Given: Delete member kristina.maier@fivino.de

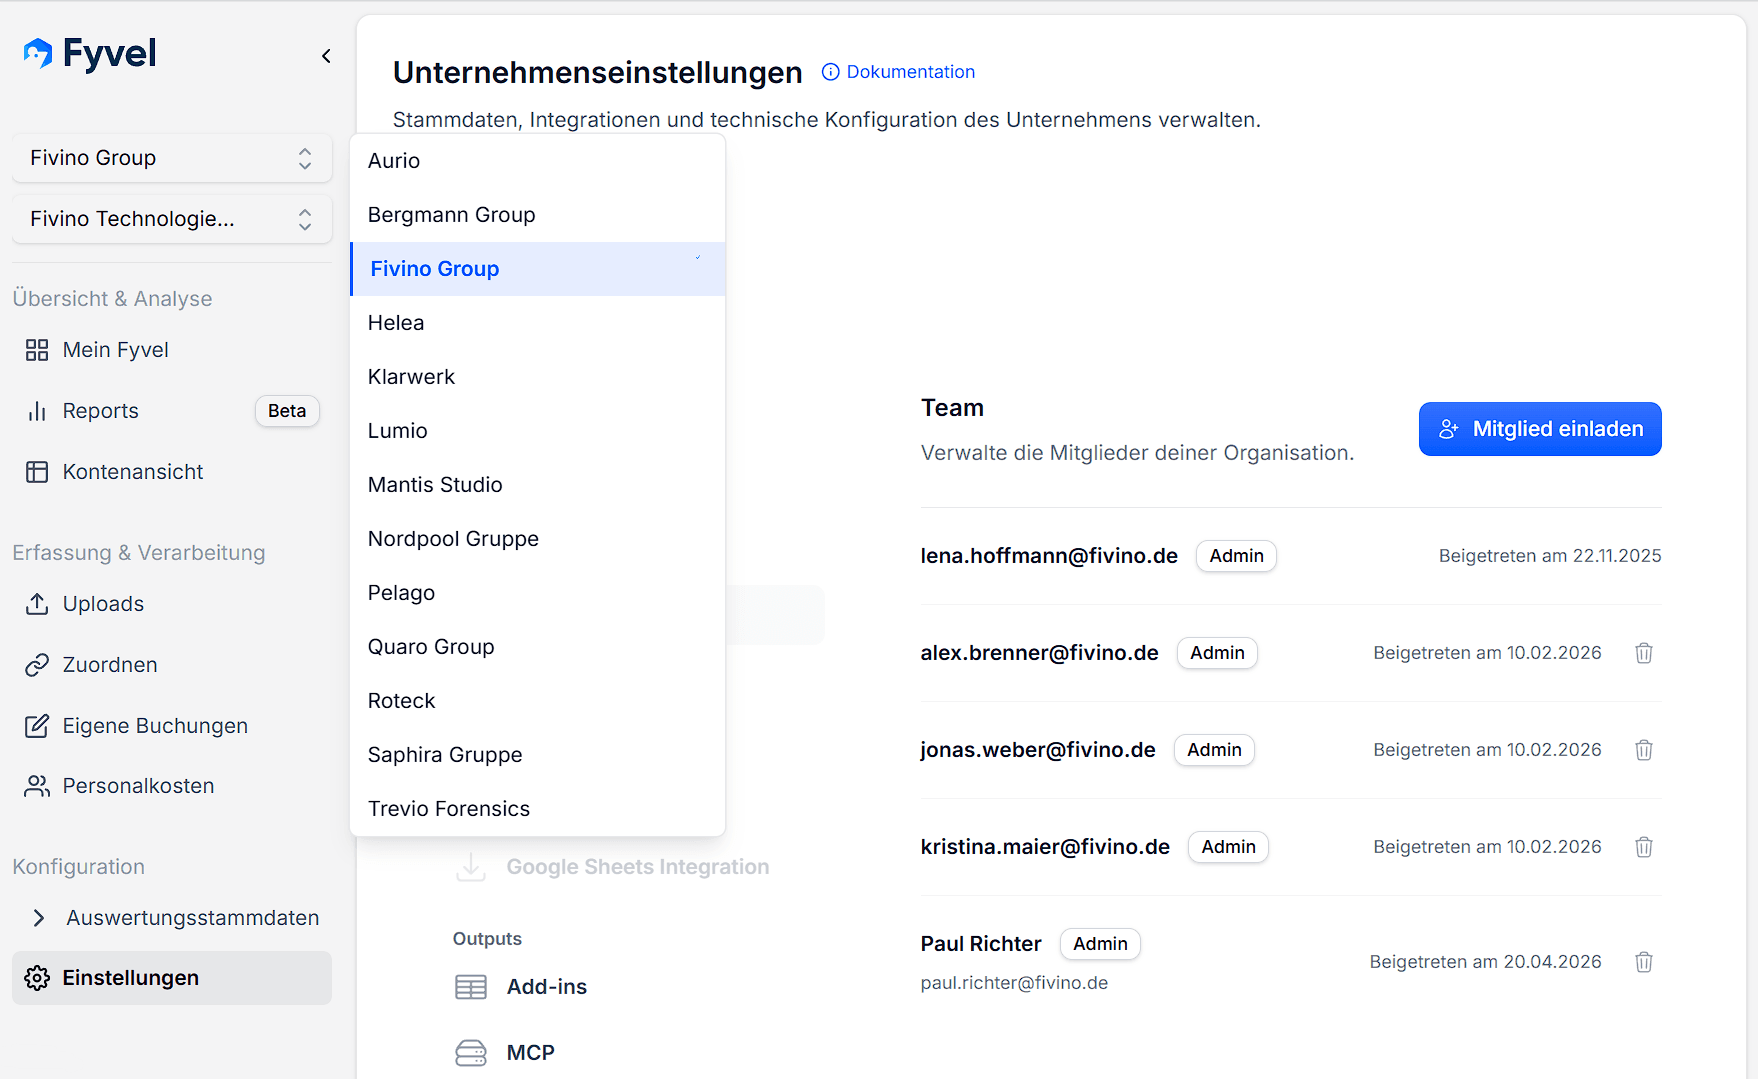Looking at the screenshot, I should click(1644, 847).
